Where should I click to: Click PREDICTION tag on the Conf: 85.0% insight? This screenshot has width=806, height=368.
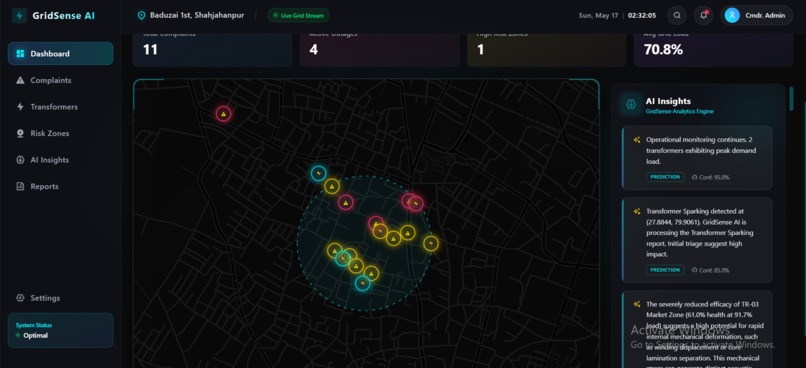click(x=665, y=270)
